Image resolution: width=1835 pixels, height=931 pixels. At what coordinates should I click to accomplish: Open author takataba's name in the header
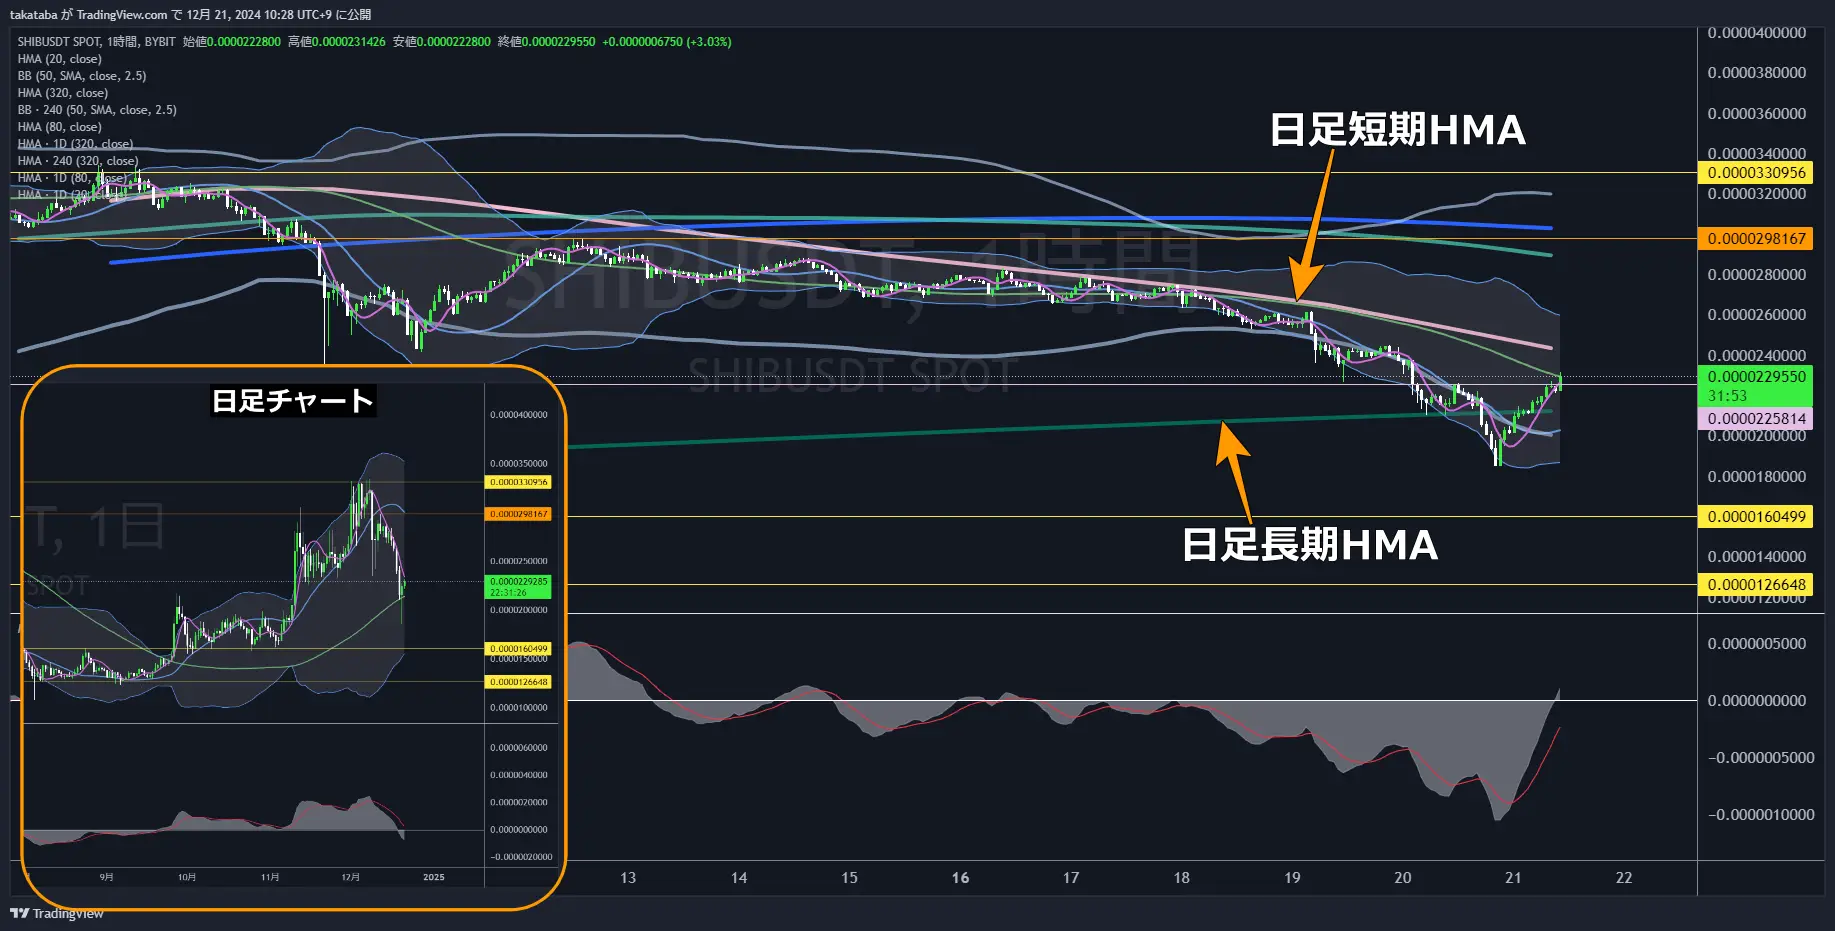(x=34, y=14)
